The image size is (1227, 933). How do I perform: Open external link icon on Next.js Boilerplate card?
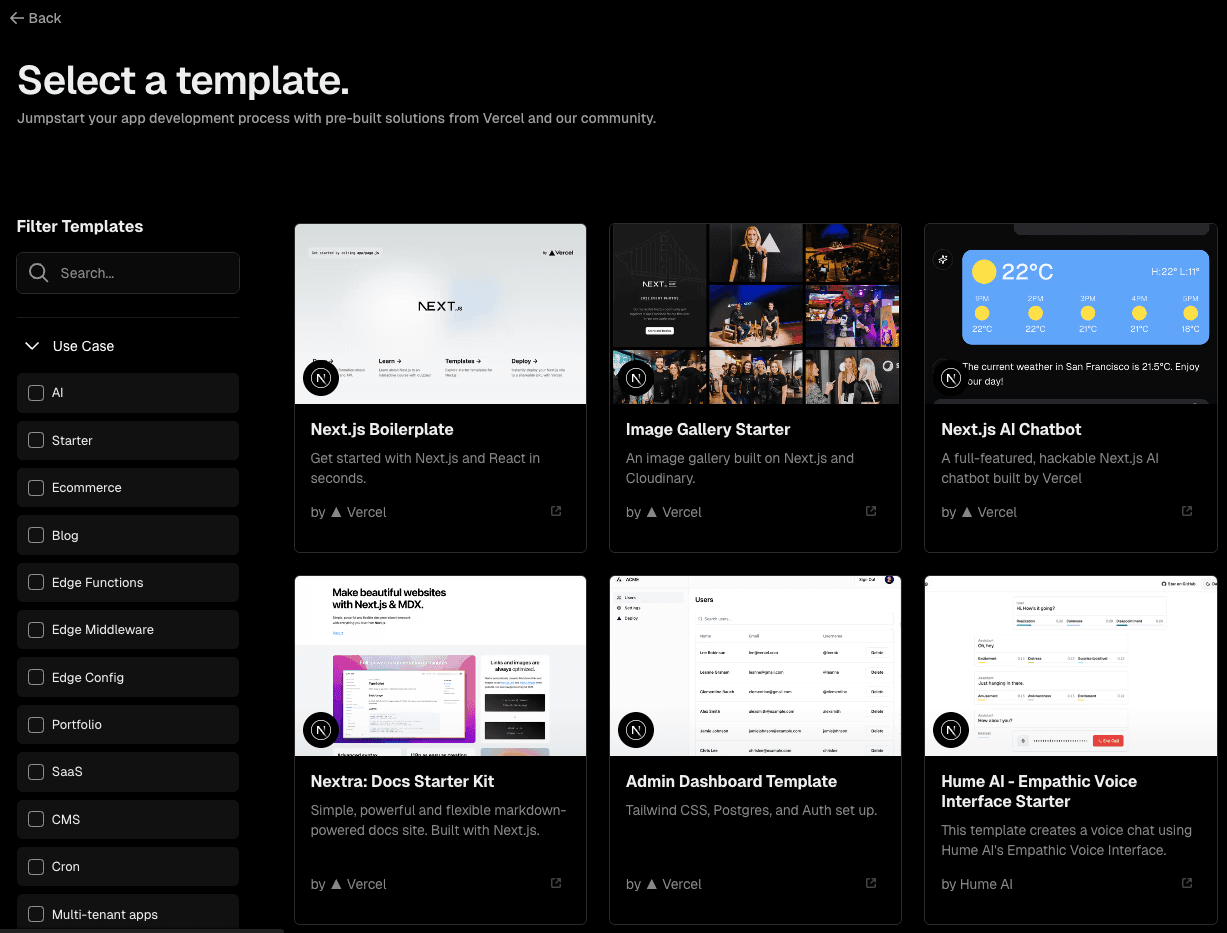click(x=556, y=511)
